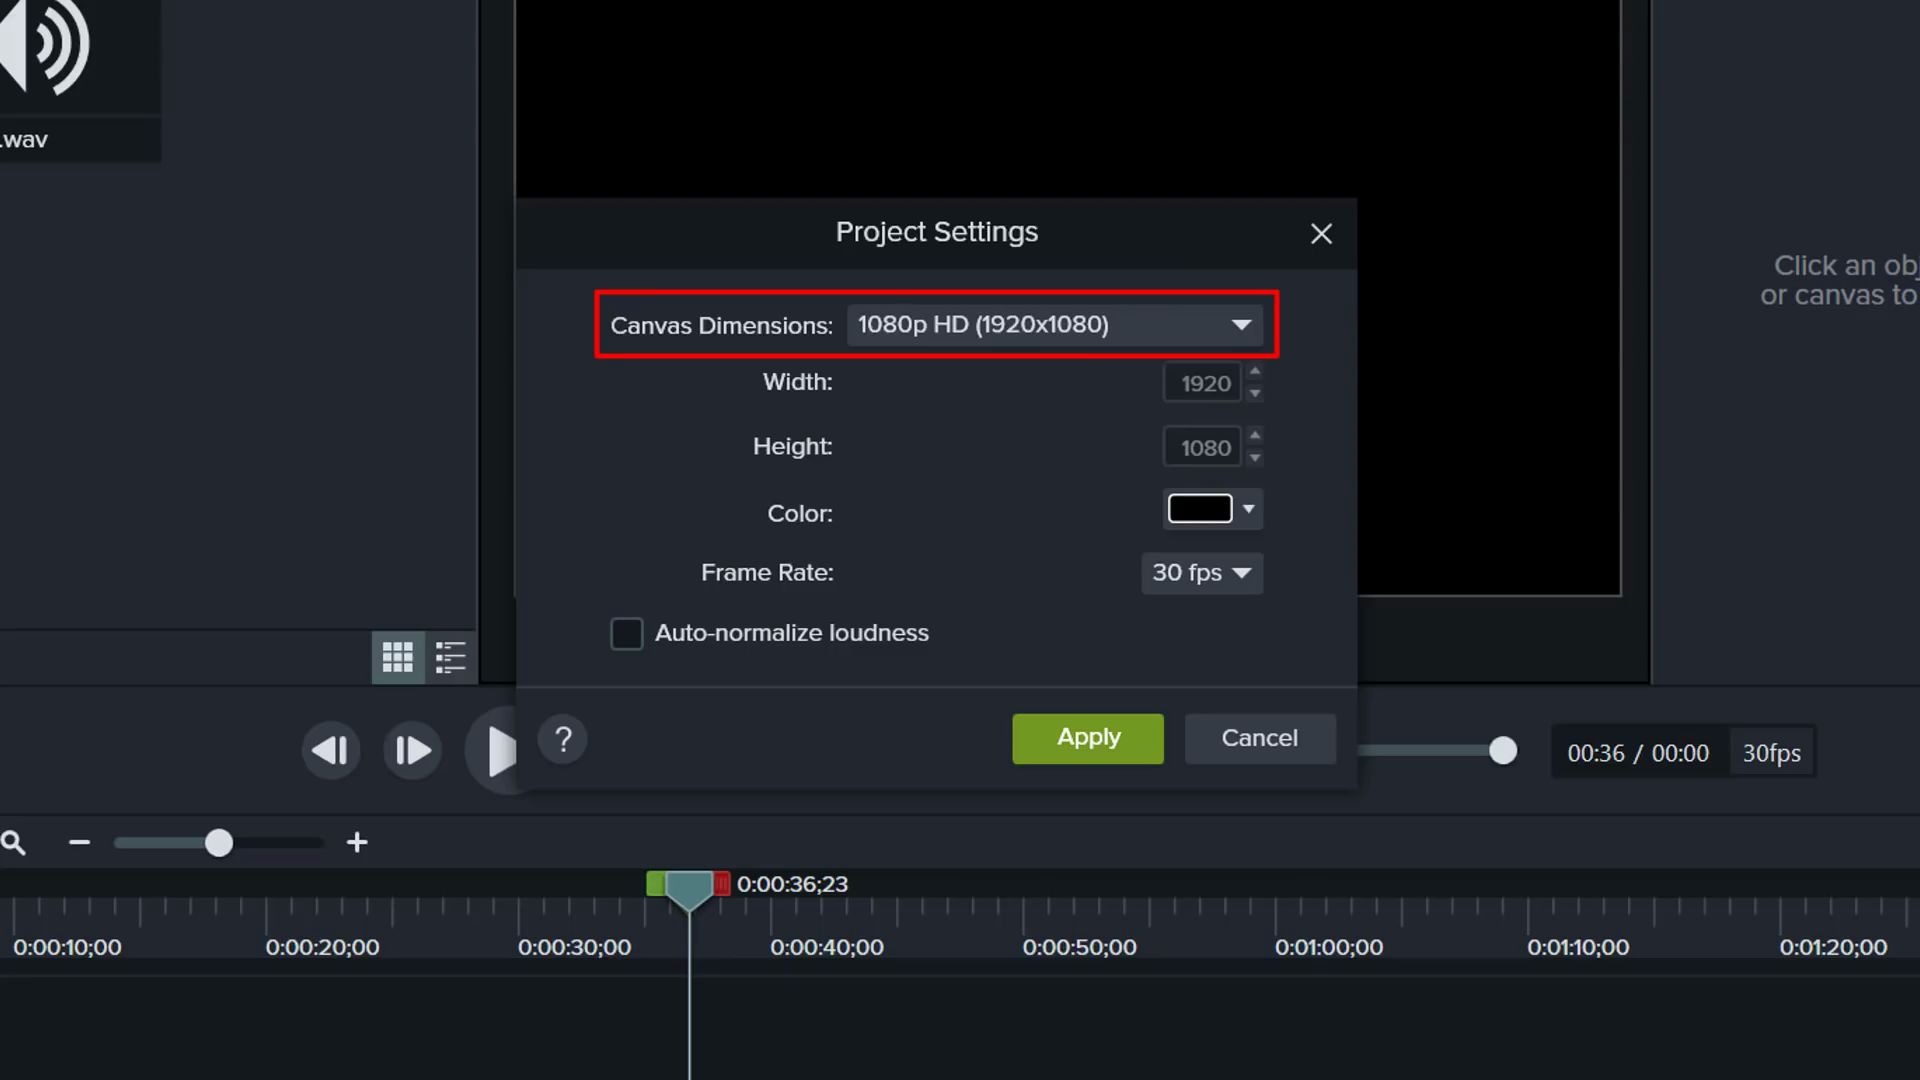Switch media bin to thumbnail grid view
Viewport: 1920px width, 1080px height.
(x=397, y=657)
